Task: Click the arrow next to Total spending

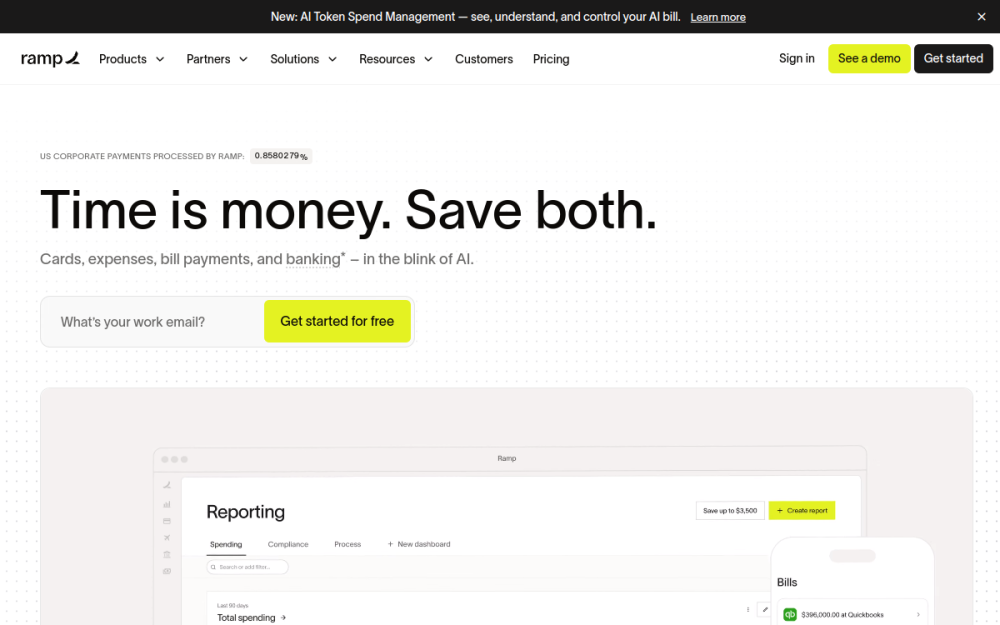Action: pyautogui.click(x=283, y=617)
